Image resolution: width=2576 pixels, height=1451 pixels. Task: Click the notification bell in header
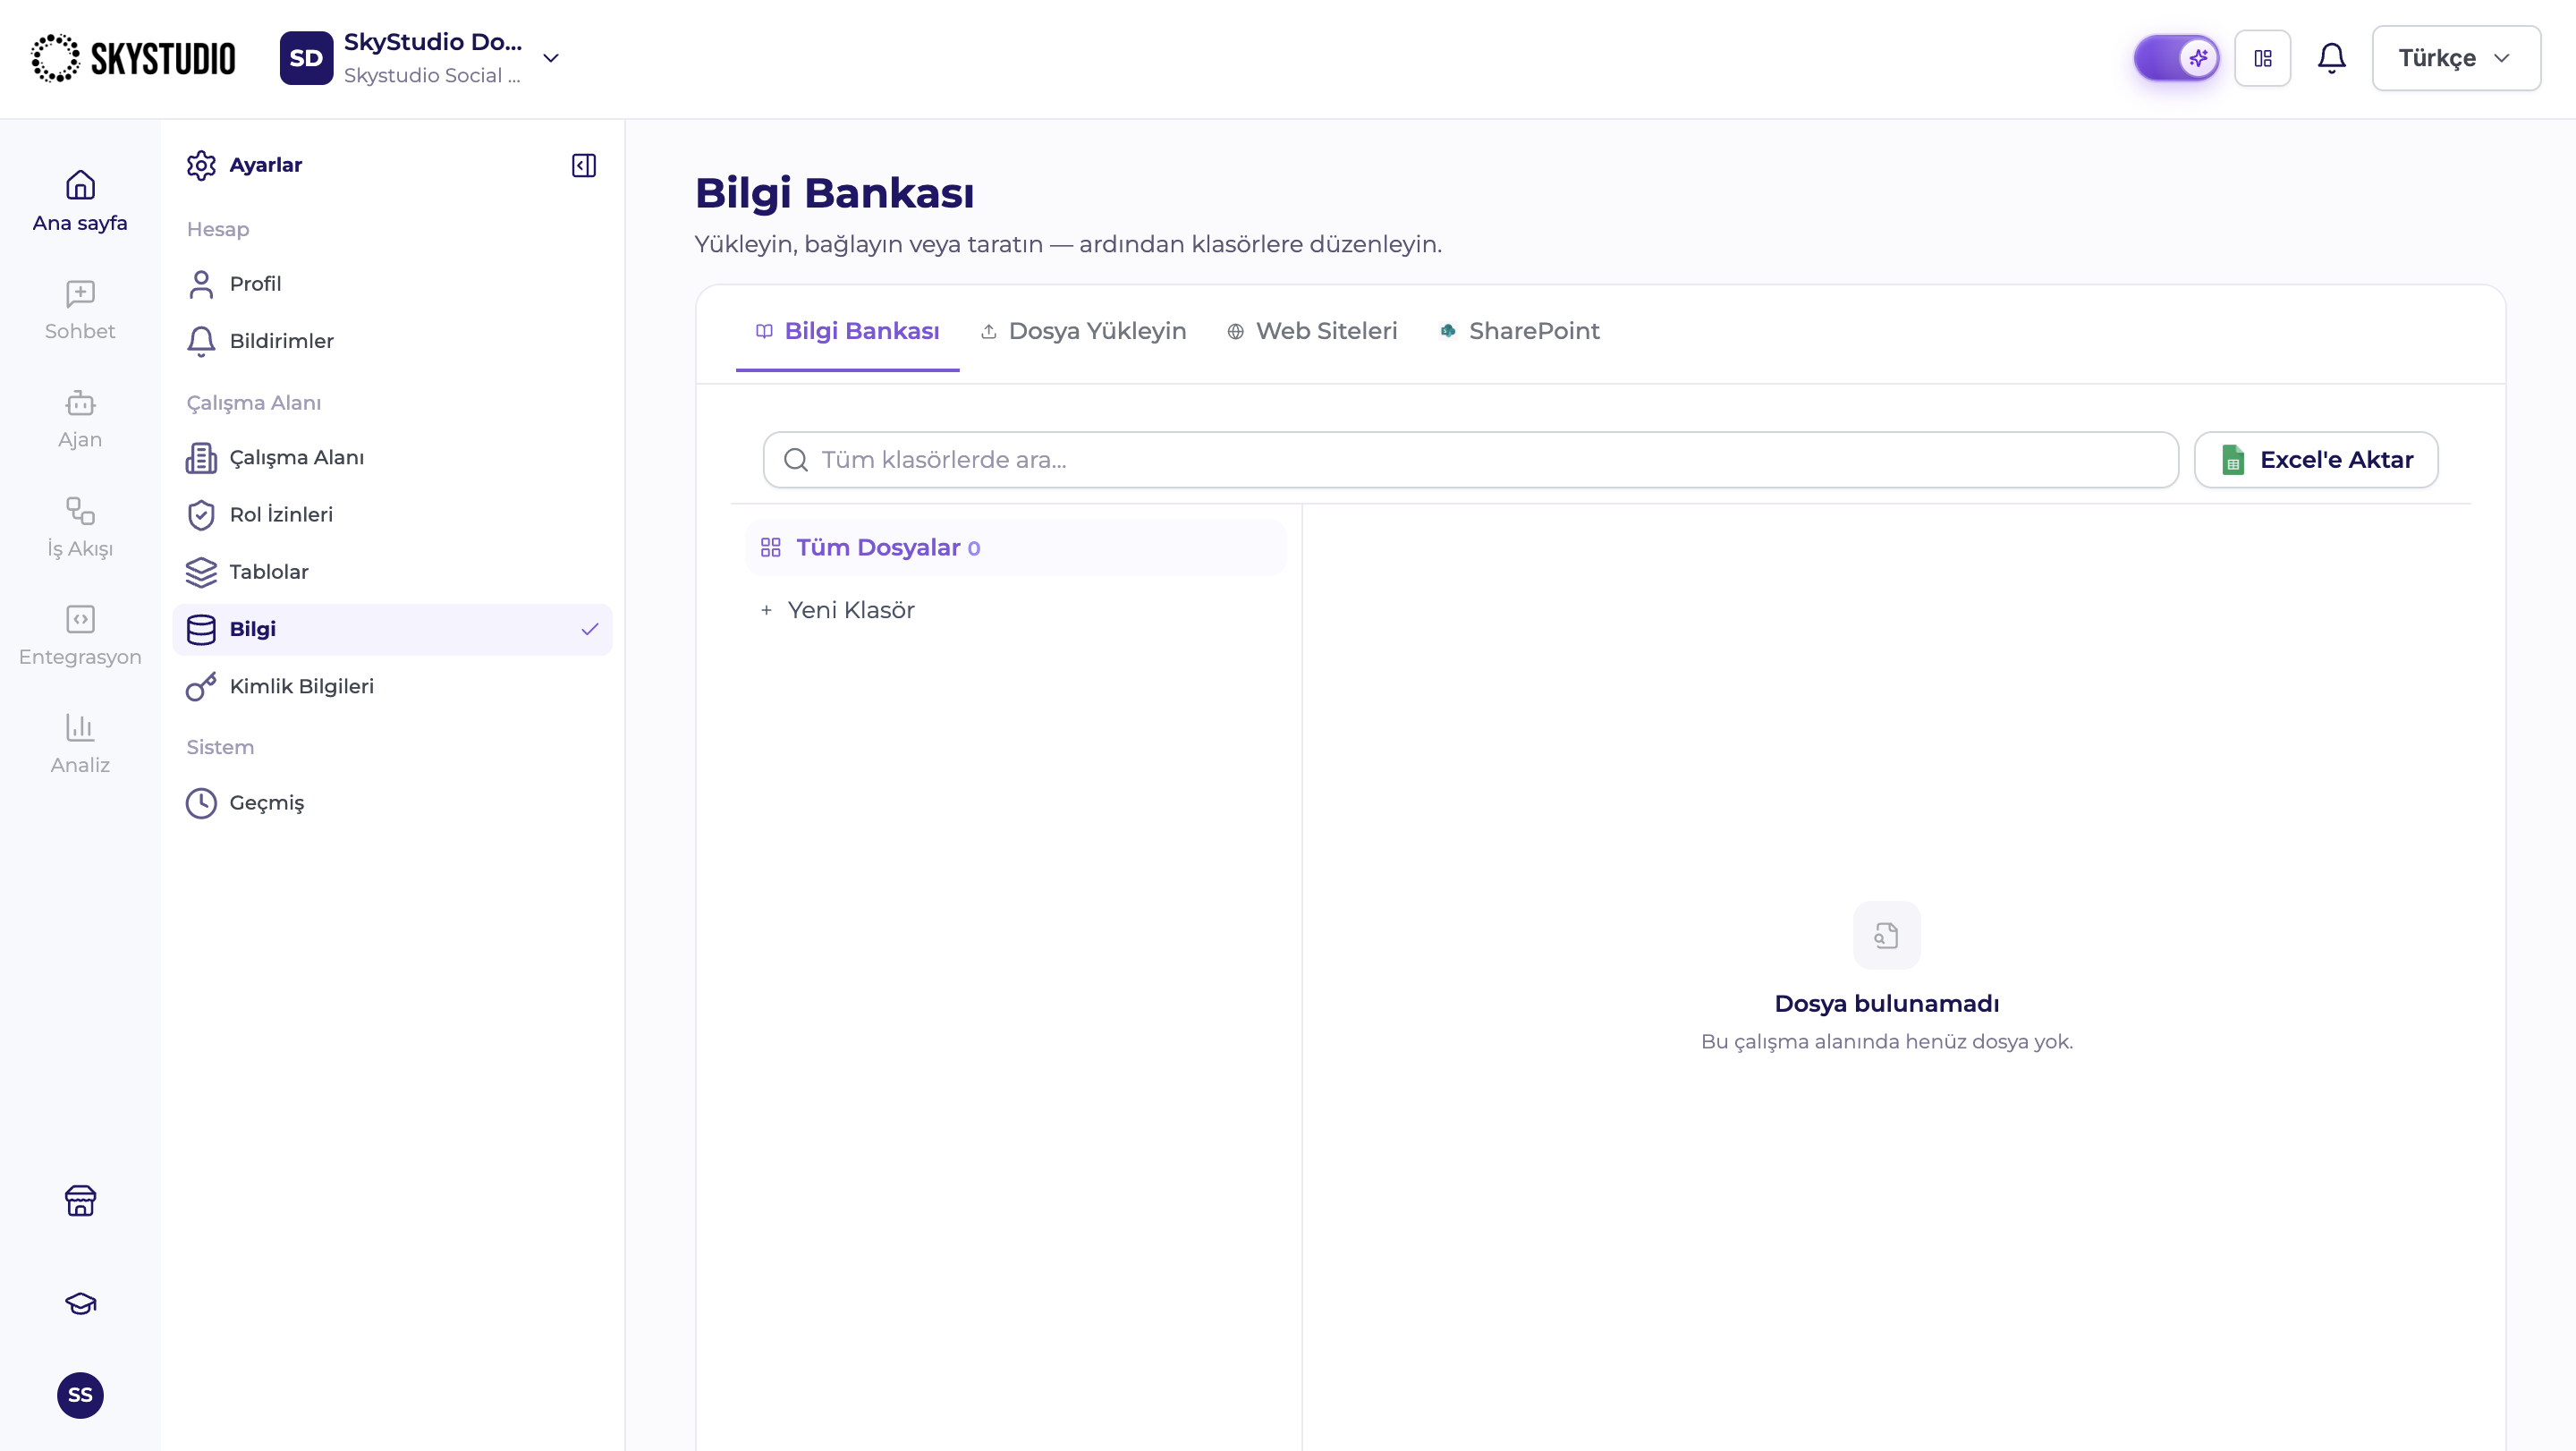(x=2331, y=58)
